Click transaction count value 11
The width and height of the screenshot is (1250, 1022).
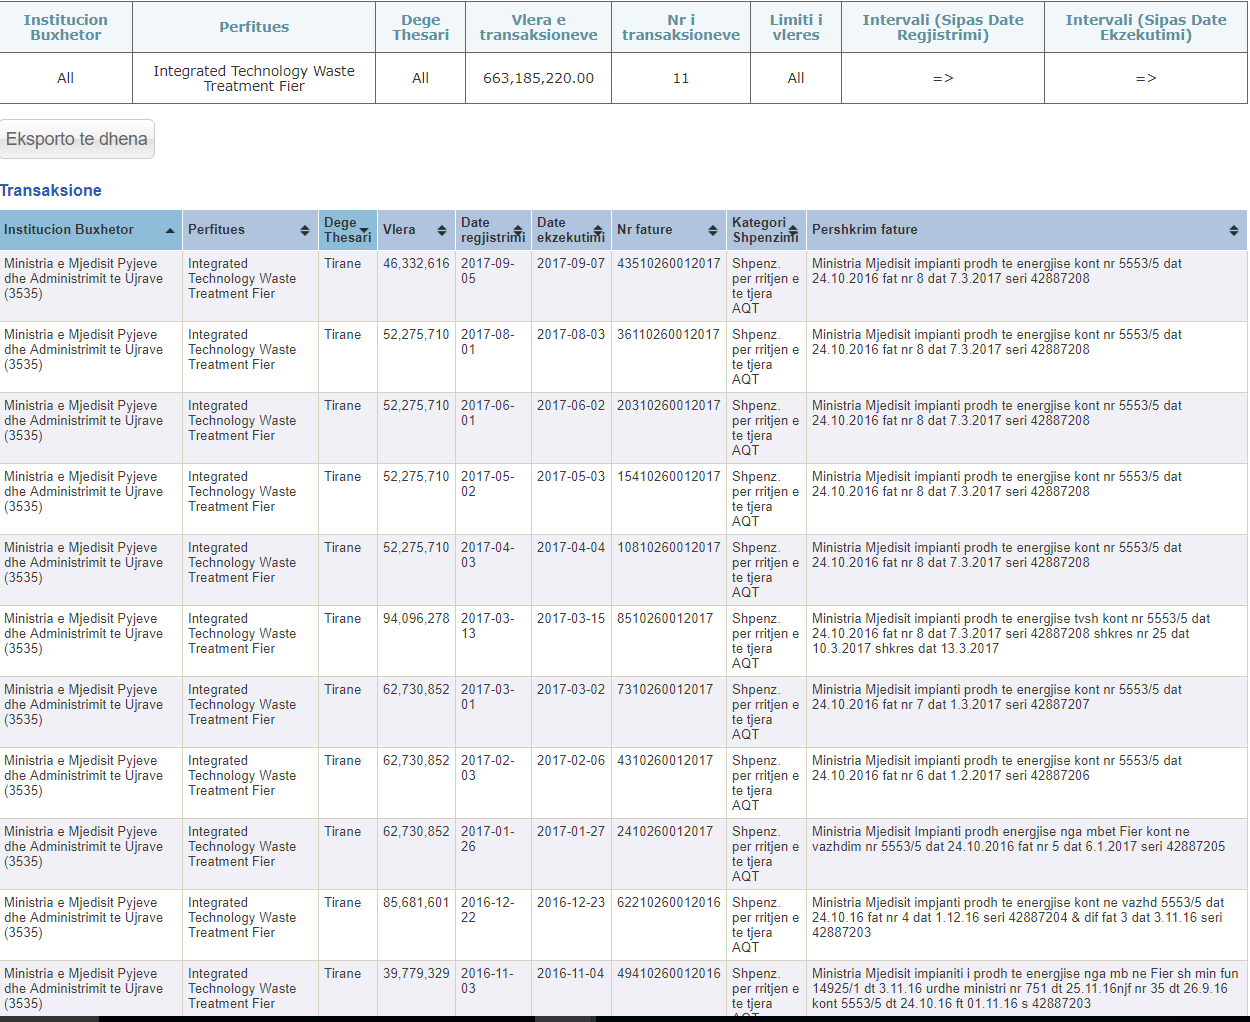coord(681,78)
